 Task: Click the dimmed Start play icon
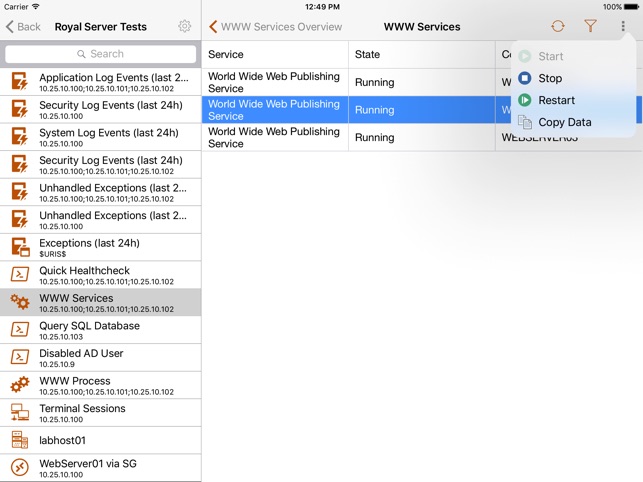(524, 56)
